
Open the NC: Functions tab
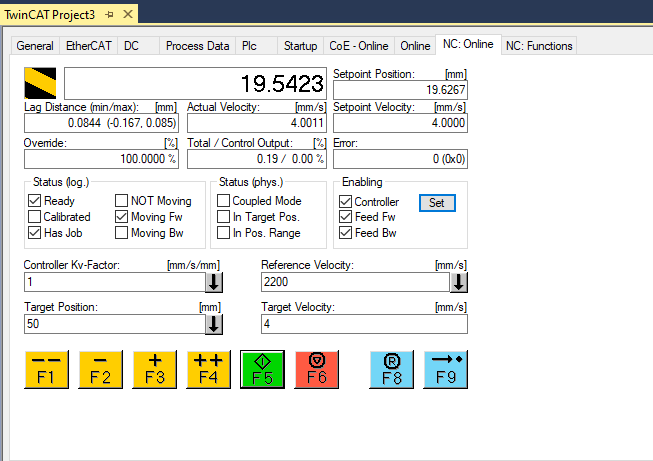pyautogui.click(x=539, y=46)
